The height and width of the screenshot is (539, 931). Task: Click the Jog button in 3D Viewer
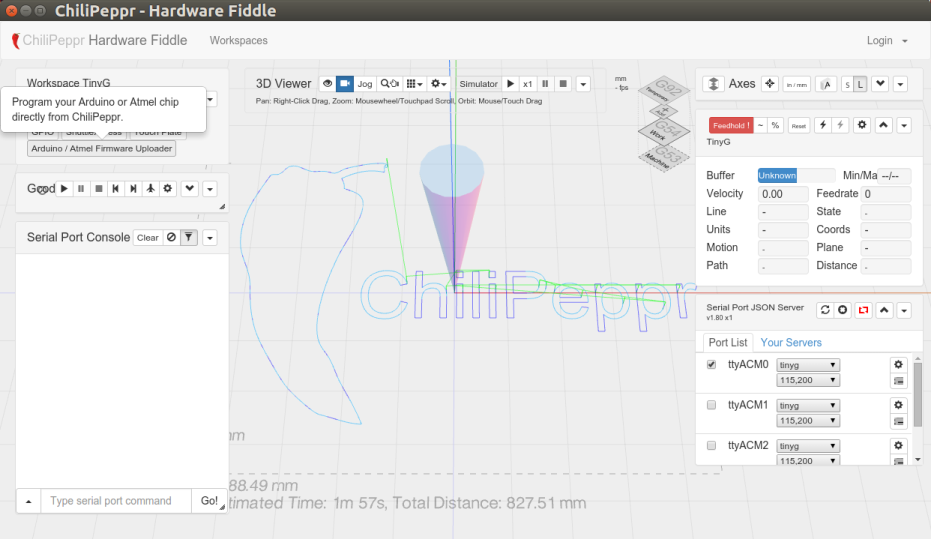coord(365,84)
